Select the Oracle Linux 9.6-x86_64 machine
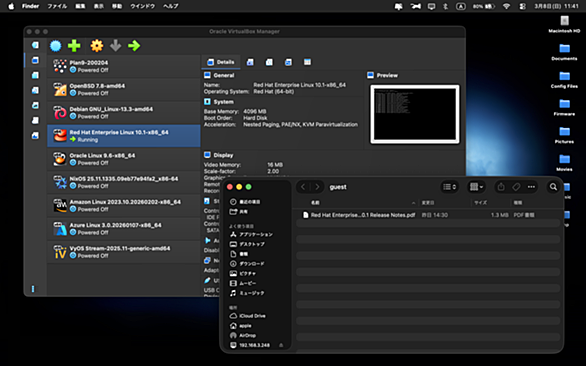Image resolution: width=586 pixels, height=366 pixels. click(x=124, y=159)
